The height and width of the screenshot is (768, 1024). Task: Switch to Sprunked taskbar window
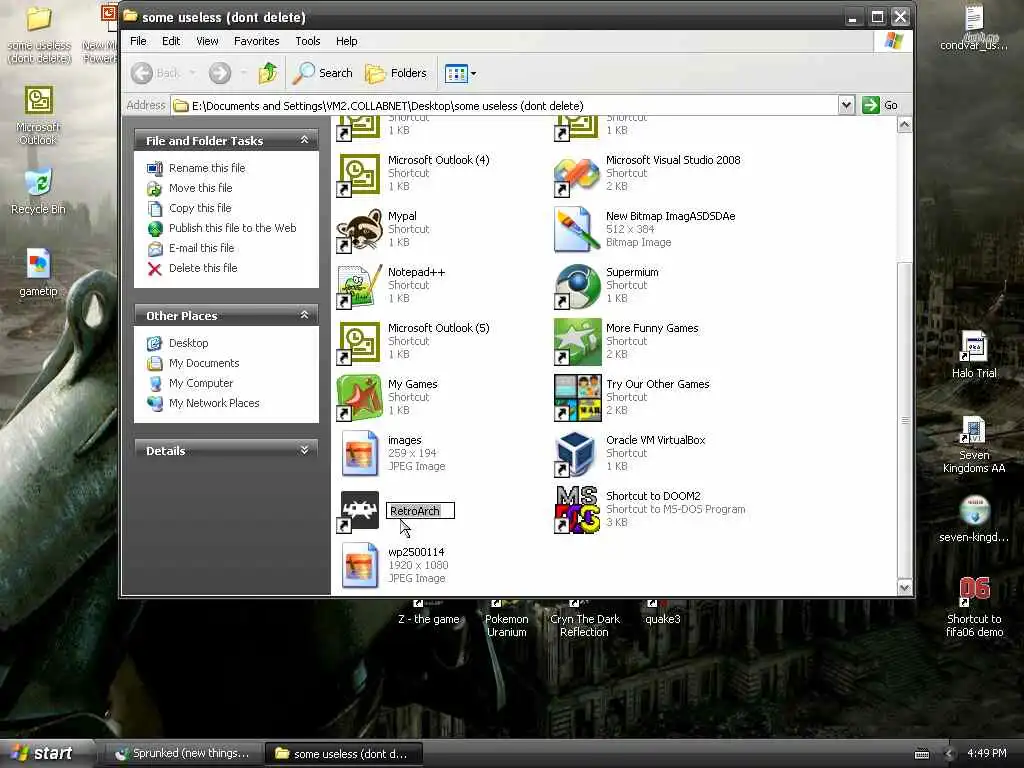[x=183, y=754]
